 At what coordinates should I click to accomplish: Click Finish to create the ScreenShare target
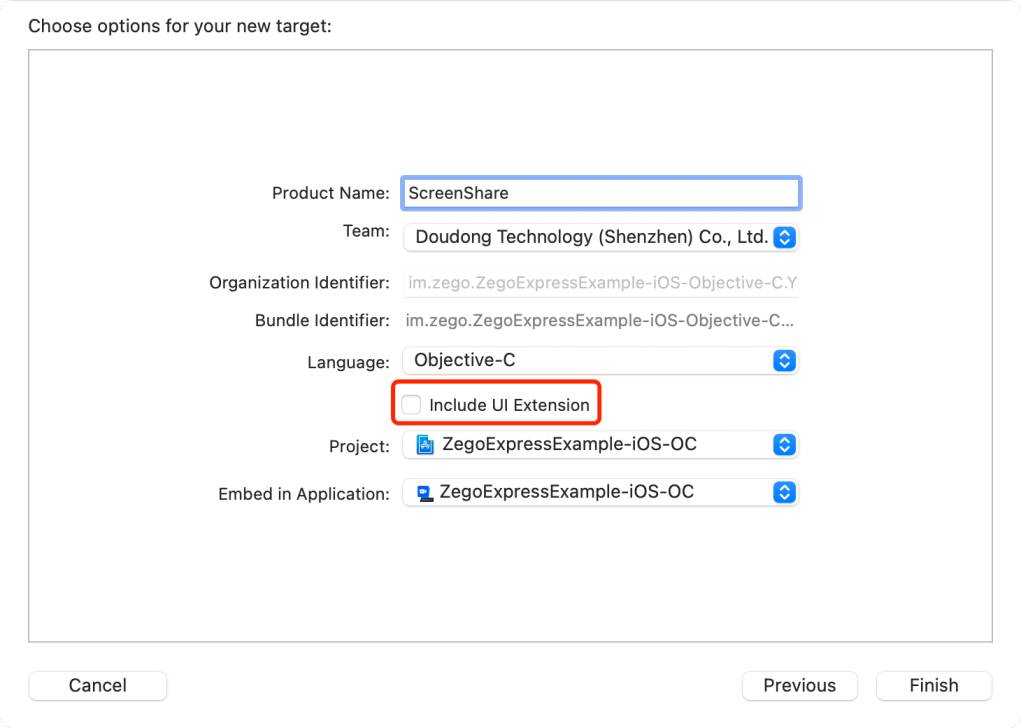933,685
